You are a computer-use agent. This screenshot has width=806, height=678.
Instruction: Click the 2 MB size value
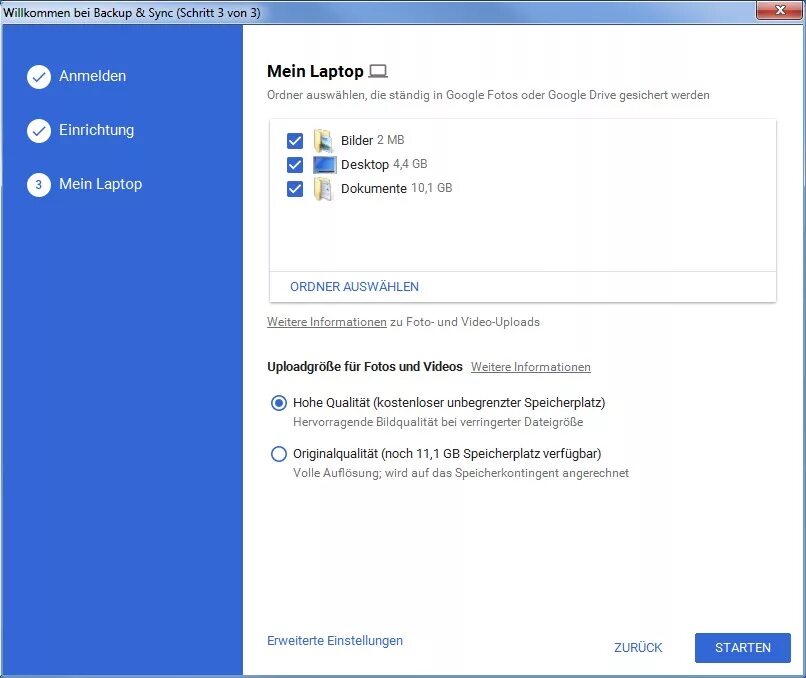(x=391, y=140)
